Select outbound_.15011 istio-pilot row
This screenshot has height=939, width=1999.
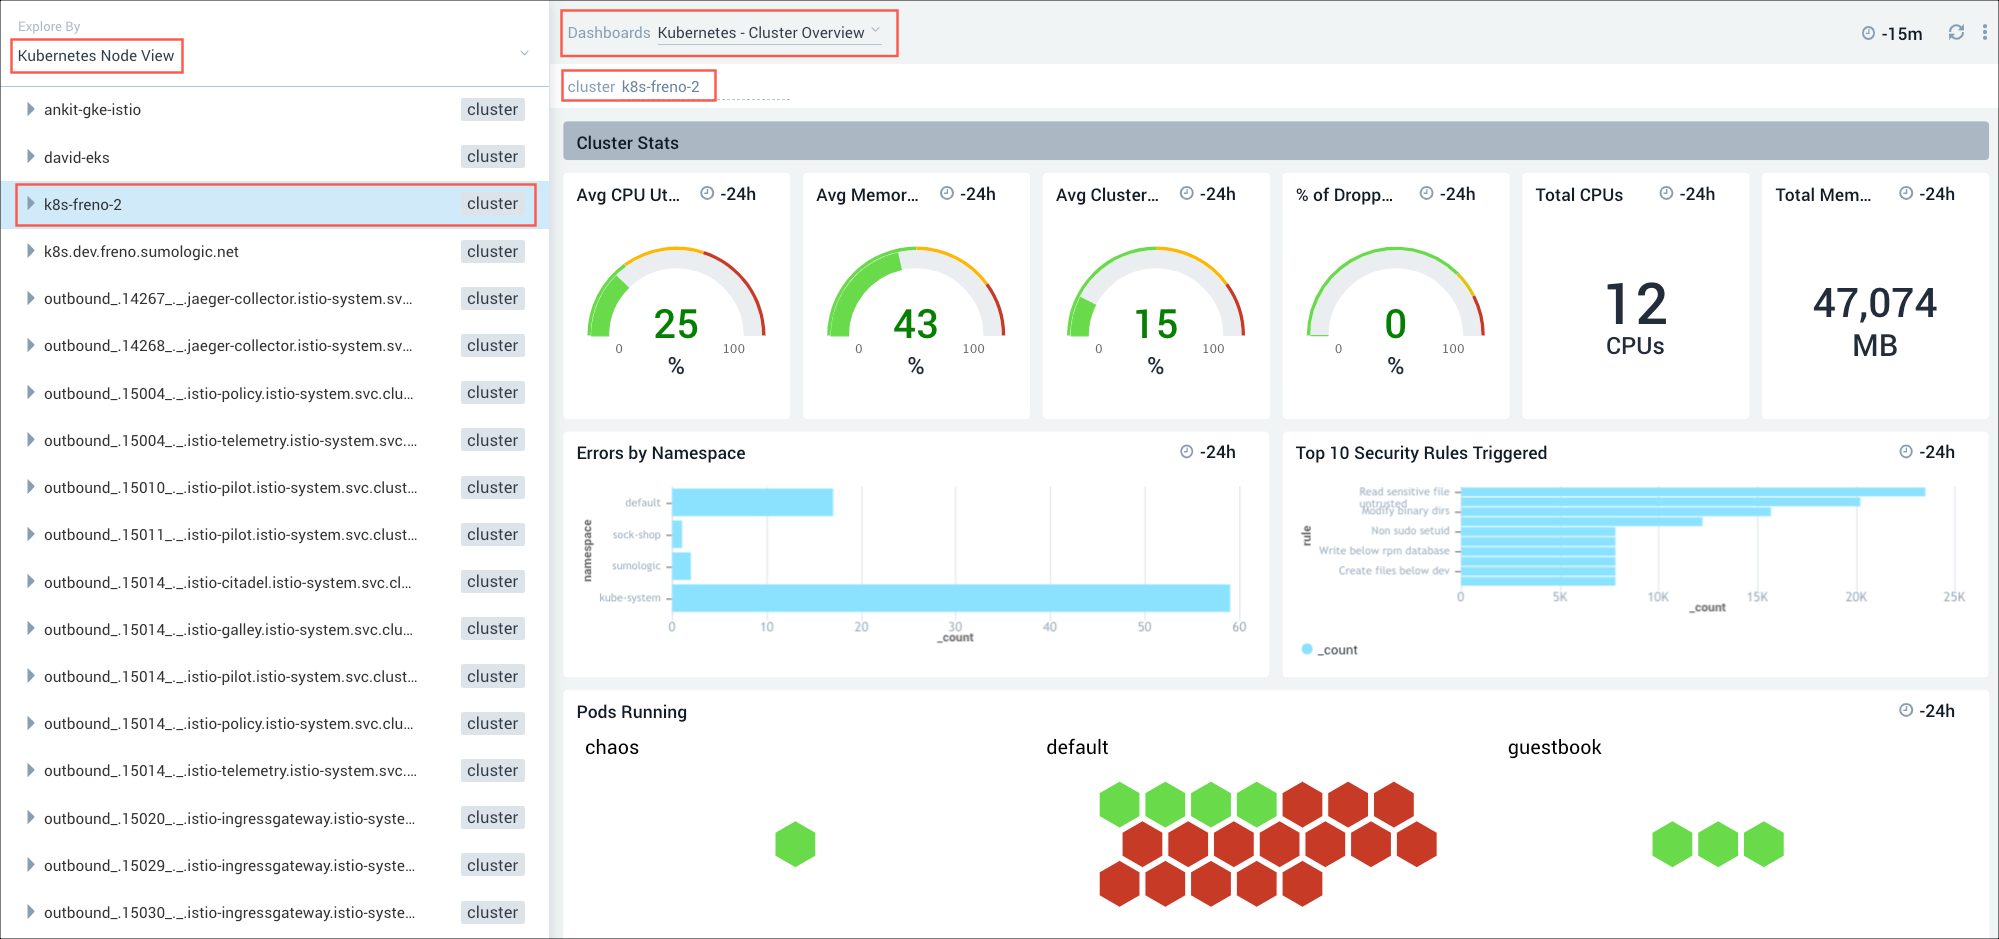point(274,534)
